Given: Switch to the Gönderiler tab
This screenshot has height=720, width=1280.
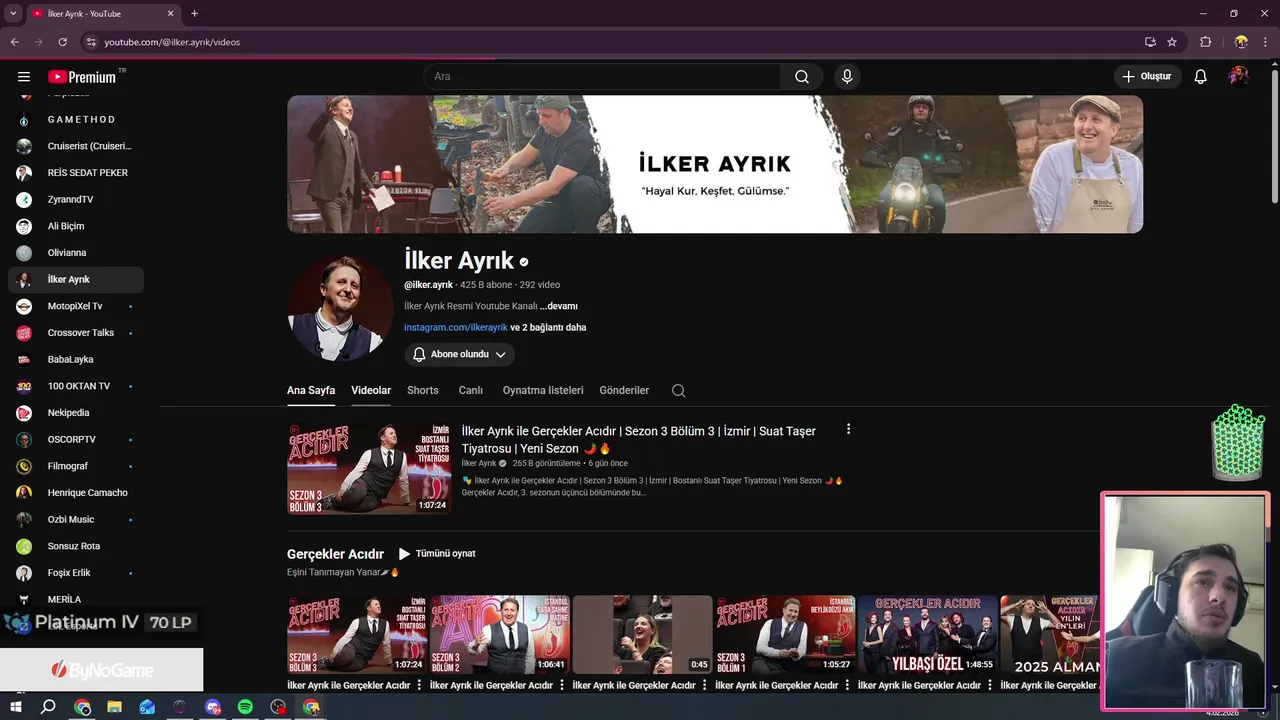Looking at the screenshot, I should click(x=624, y=390).
